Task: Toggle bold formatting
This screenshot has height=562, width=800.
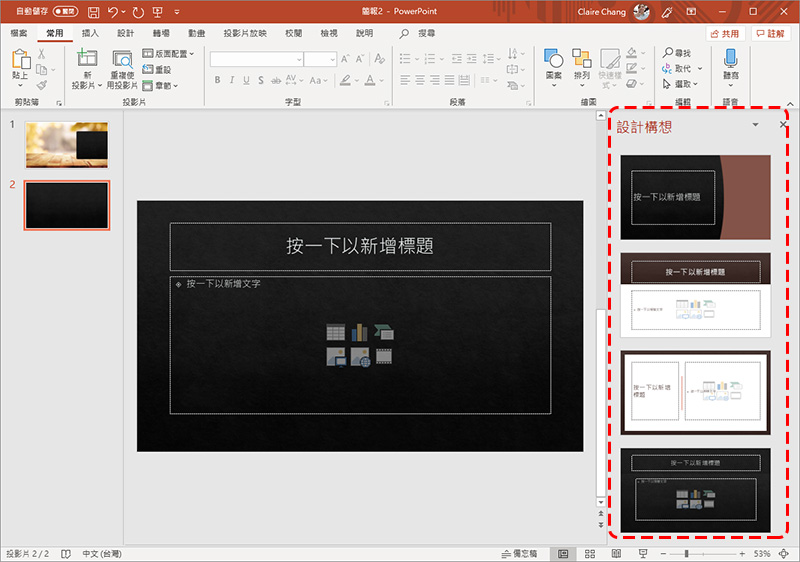Action: (x=217, y=80)
